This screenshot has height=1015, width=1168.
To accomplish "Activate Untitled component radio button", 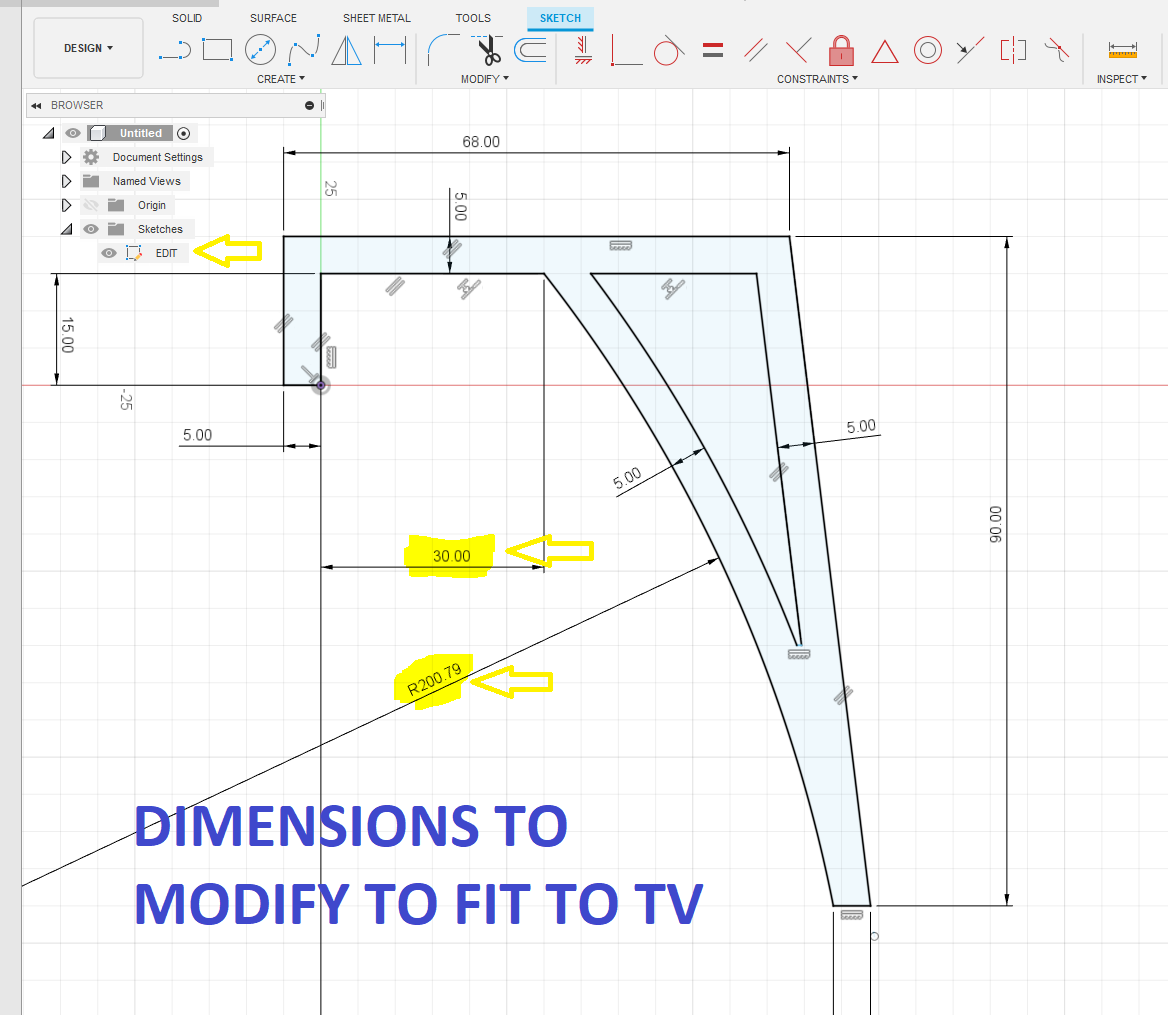I will click(183, 133).
